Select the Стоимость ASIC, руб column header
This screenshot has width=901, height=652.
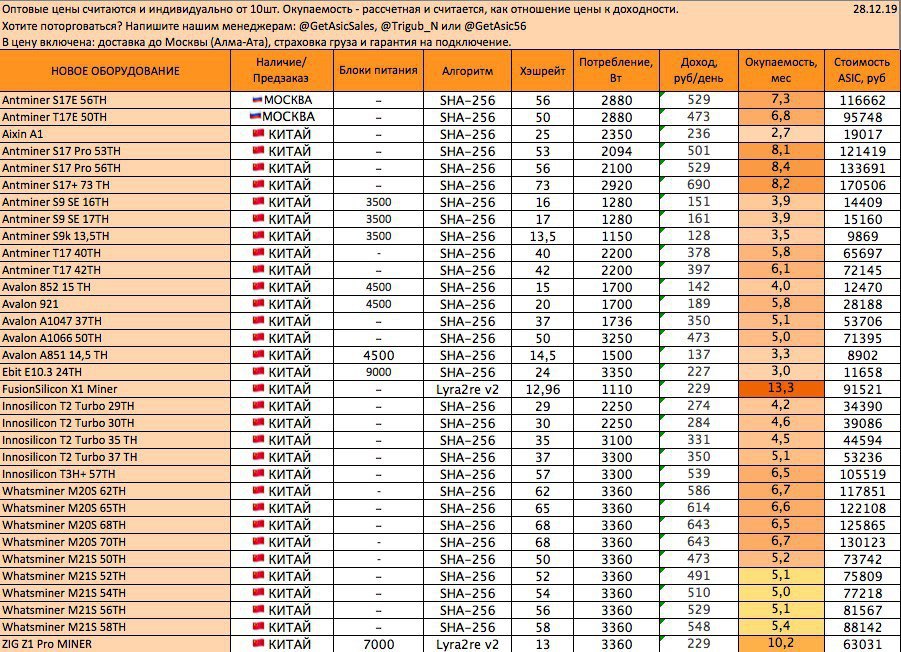pyautogui.click(x=862, y=71)
